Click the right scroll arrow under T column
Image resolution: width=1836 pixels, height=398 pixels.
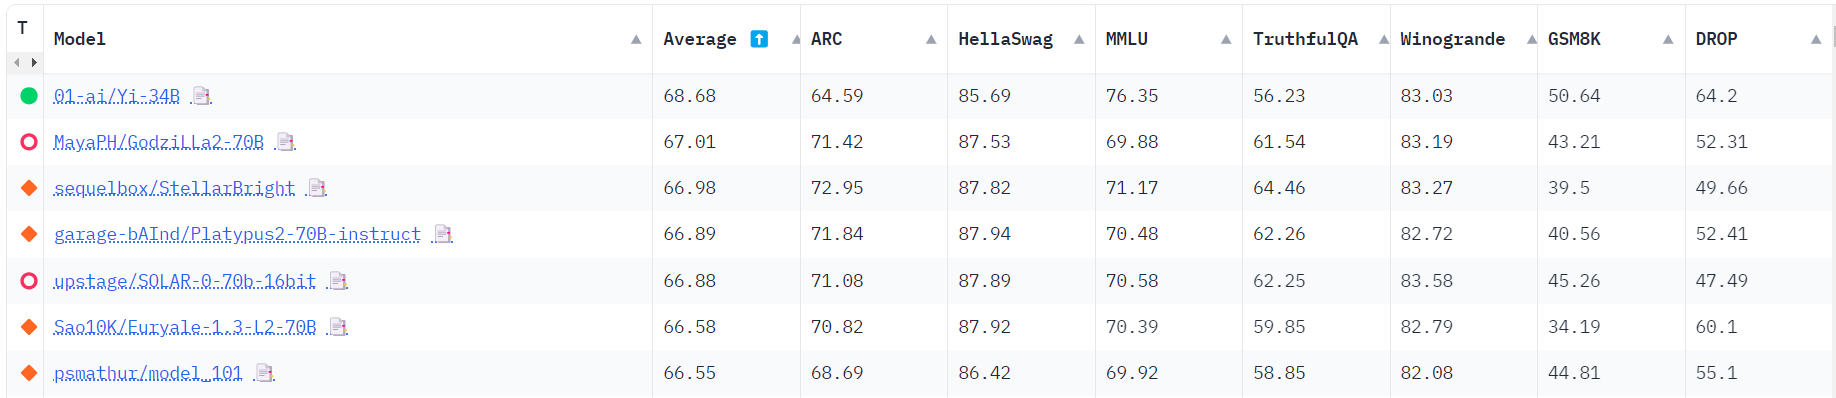pyautogui.click(x=34, y=63)
